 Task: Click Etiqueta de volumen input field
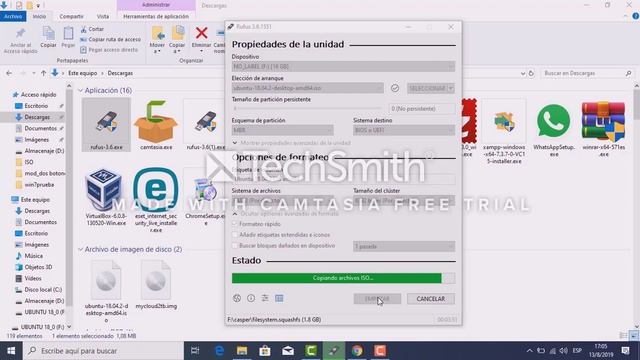pos(343,179)
